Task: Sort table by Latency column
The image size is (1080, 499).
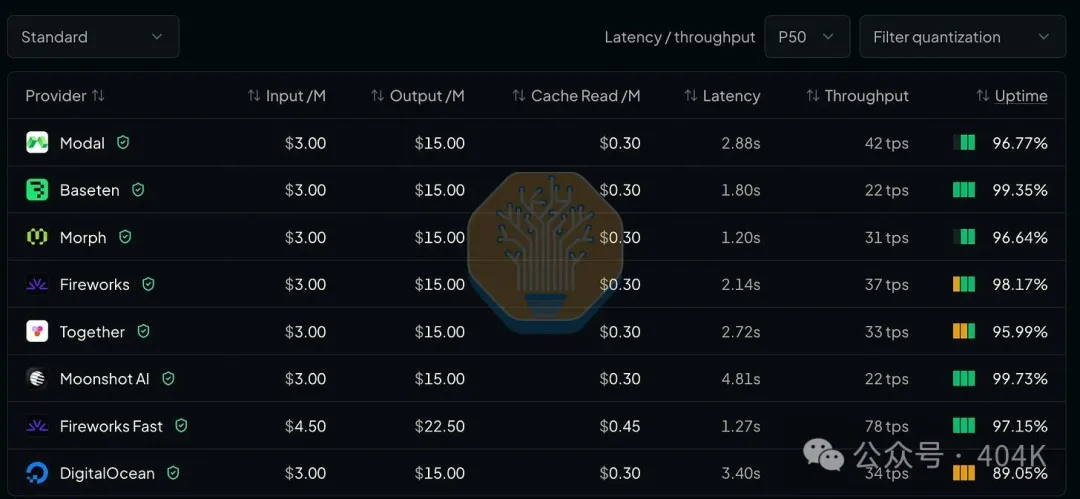Action: point(722,96)
